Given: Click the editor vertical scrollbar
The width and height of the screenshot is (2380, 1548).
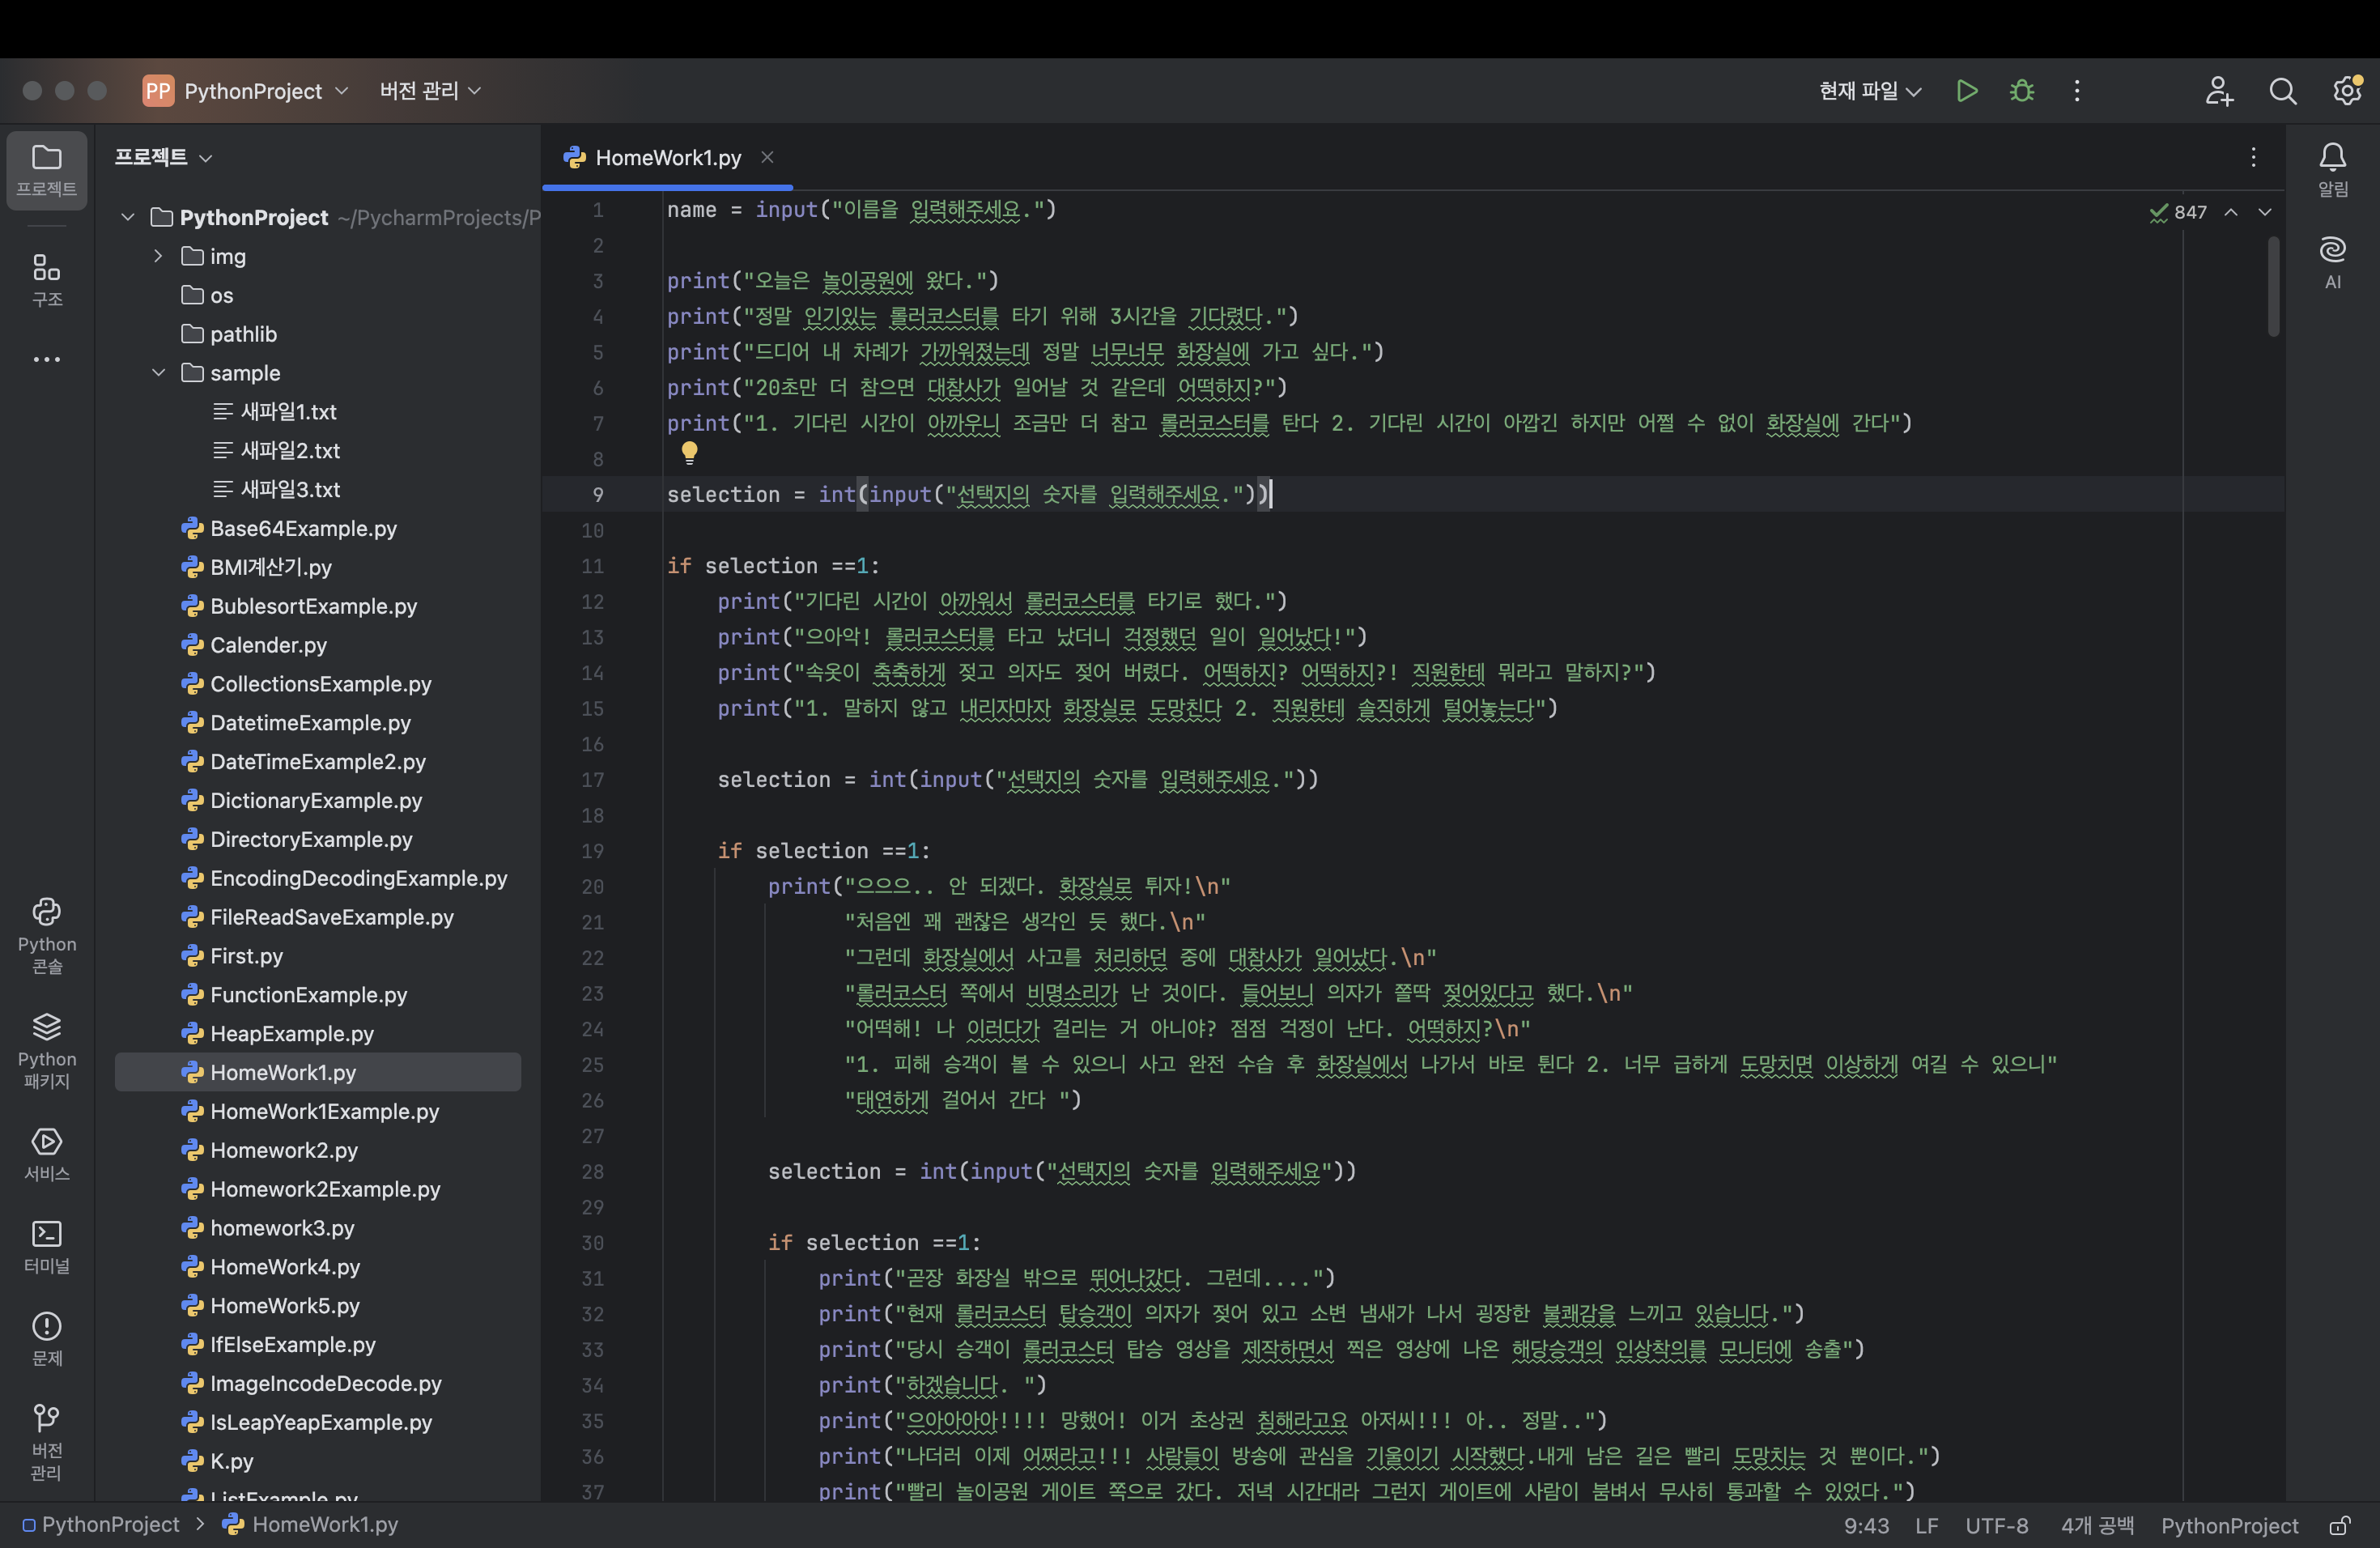Looking at the screenshot, I should pos(2272,285).
